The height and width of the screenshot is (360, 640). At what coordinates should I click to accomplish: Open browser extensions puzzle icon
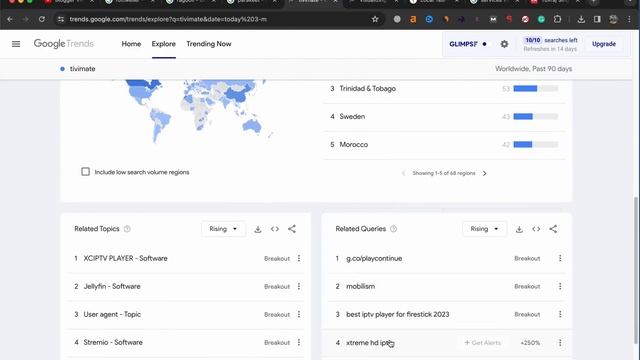coord(558,19)
